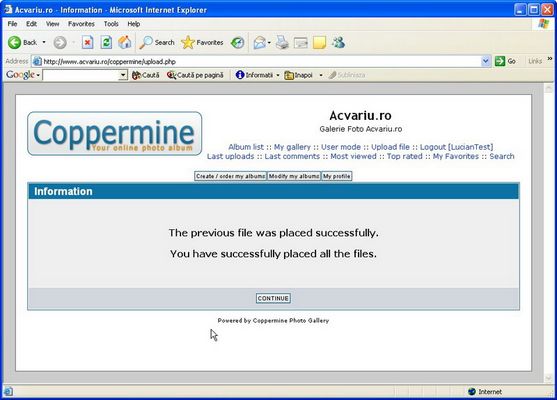Viewport: 557px width, 400px height.
Task: Open Last uploads link
Action: point(231,156)
